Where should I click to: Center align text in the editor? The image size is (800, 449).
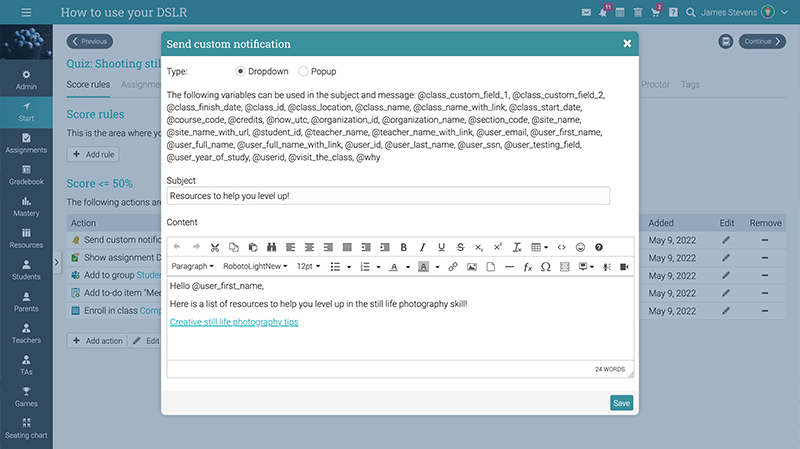click(x=309, y=247)
